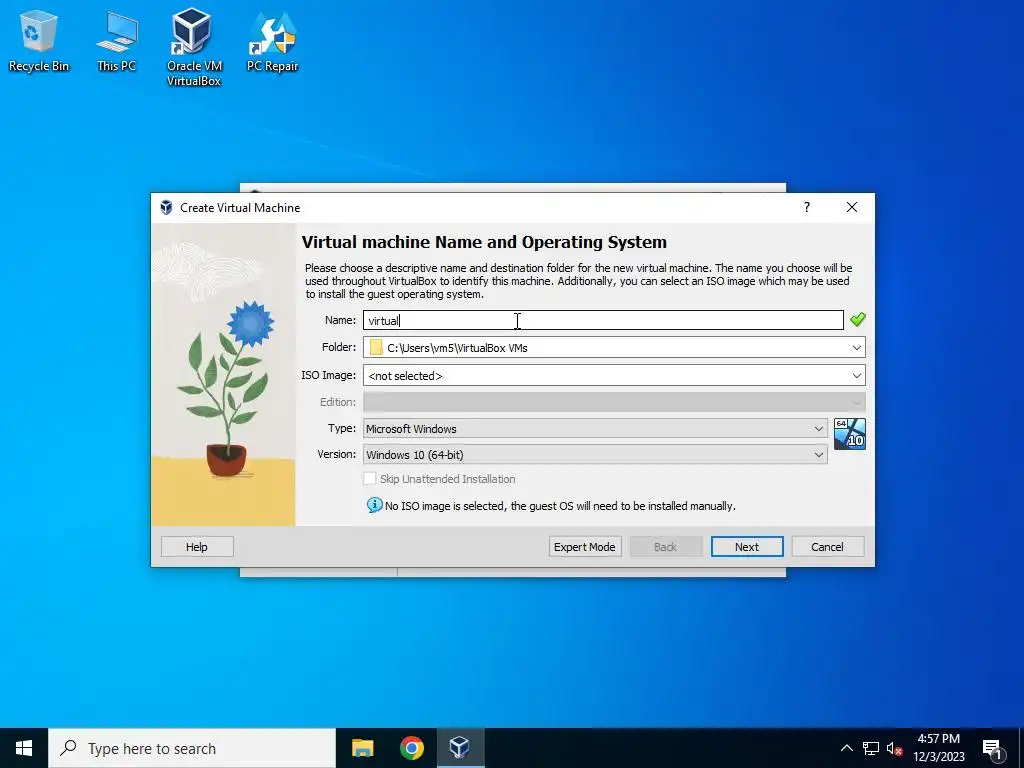
Task: Click into the Name text field
Action: click(603, 320)
